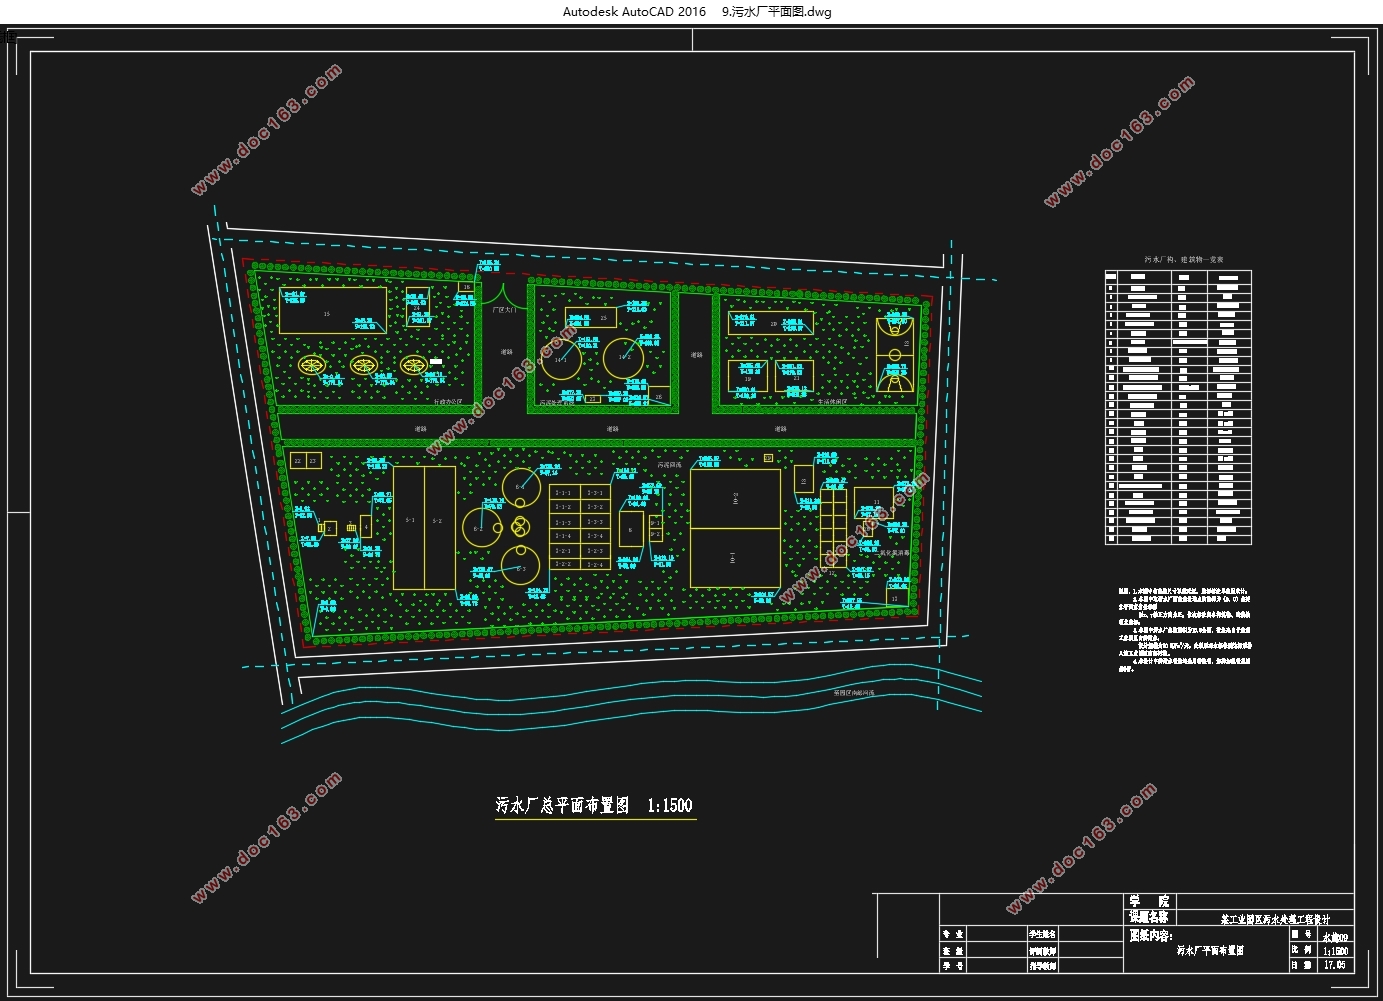Click the '学 院' title block cell
This screenshot has width=1383, height=1001.
1149,901
